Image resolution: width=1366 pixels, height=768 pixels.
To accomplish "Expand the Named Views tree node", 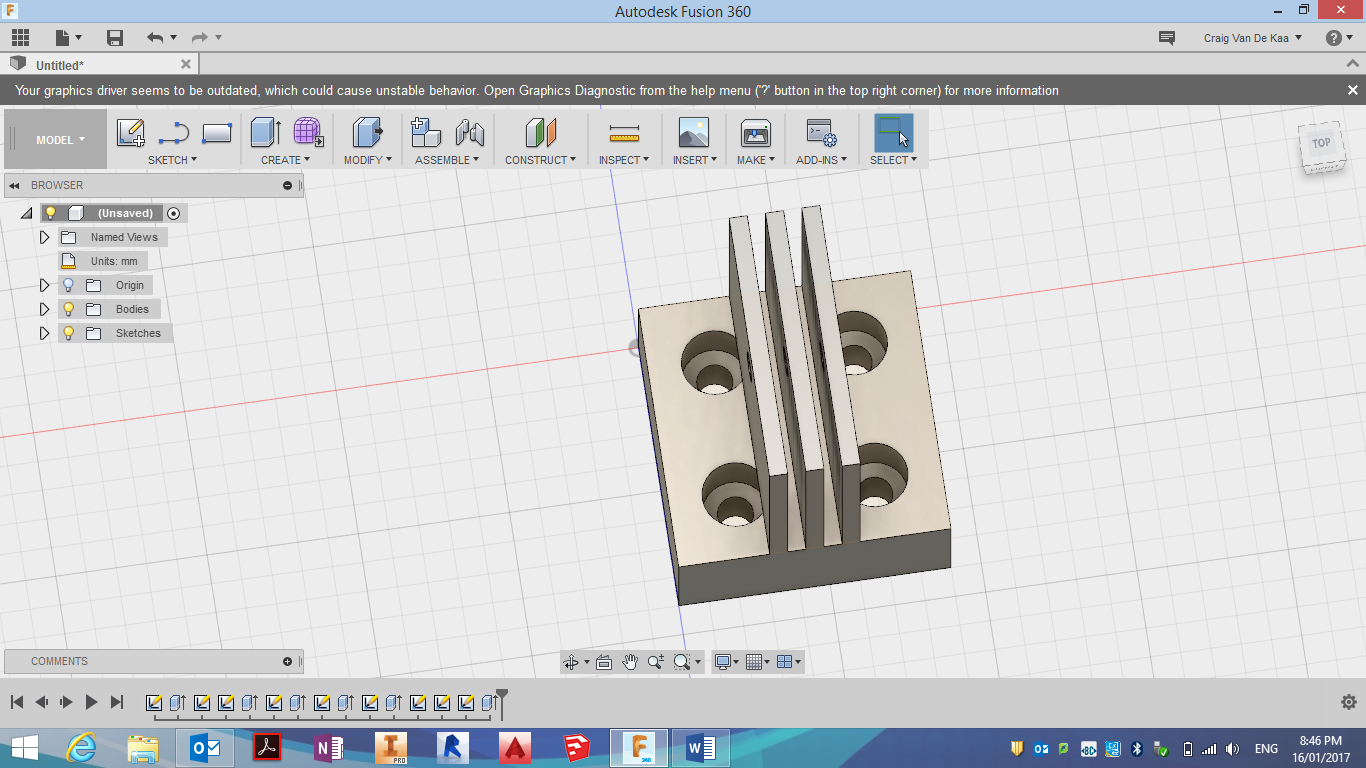I will point(44,237).
